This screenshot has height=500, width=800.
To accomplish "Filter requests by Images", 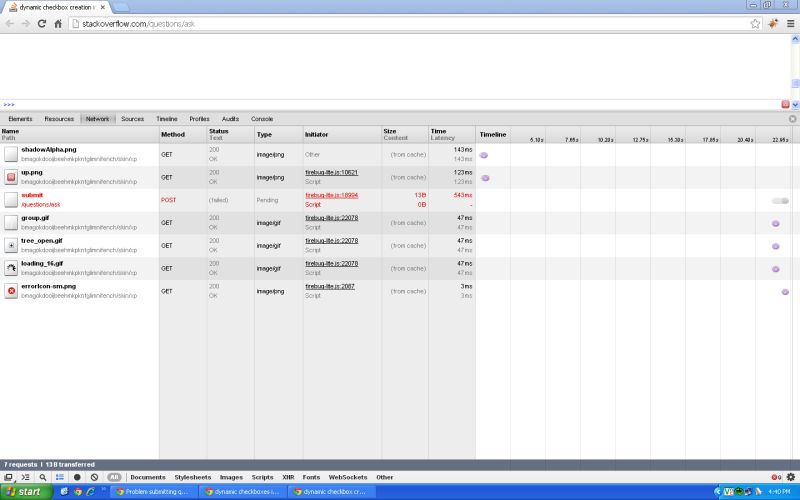I will pos(231,477).
